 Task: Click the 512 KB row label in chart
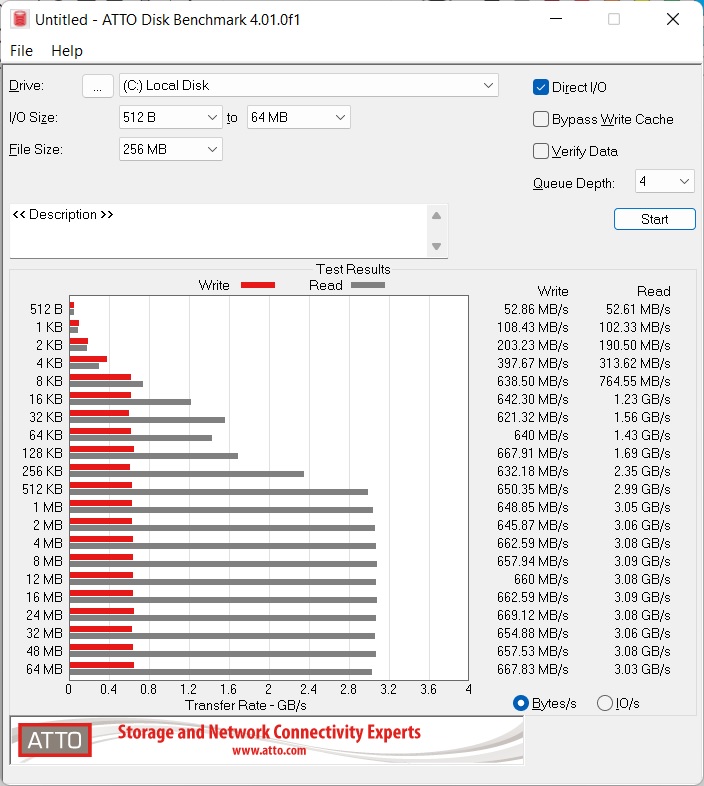(42, 489)
